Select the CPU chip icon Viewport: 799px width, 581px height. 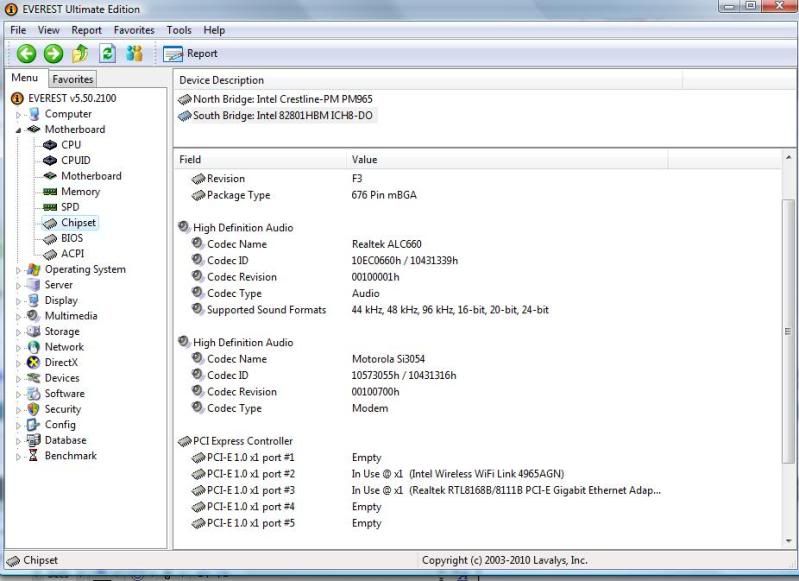tap(49, 145)
